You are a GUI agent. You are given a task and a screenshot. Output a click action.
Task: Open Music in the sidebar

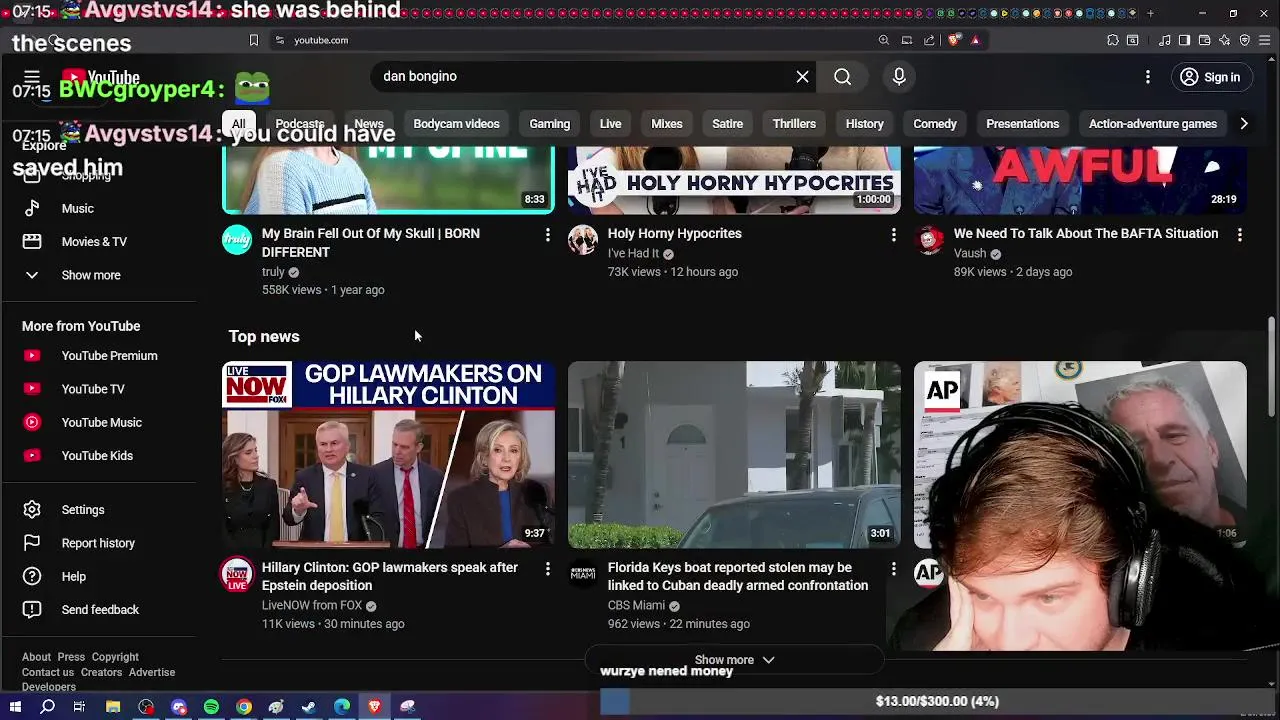point(100,208)
